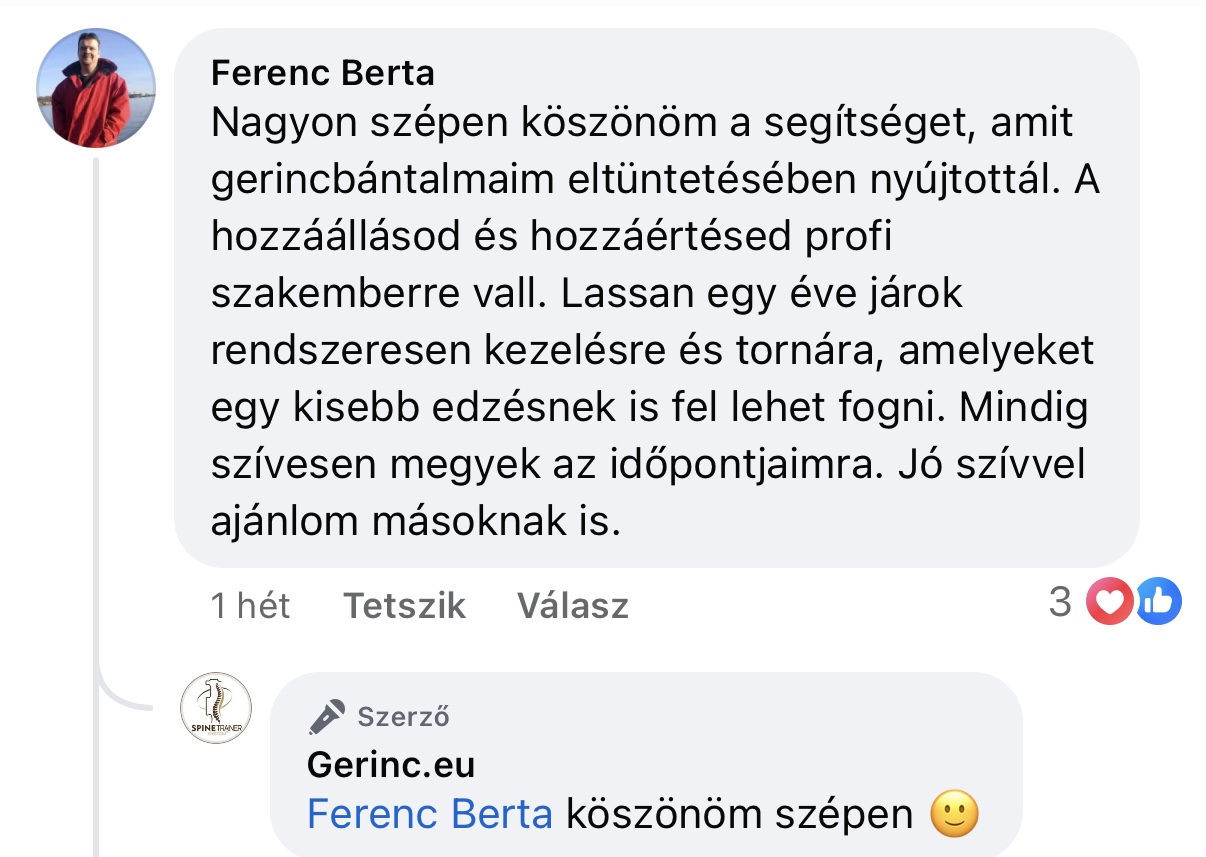Image resolution: width=1206 pixels, height=857 pixels.
Task: Select the 'Nagyon szépen köszönöm' comment text
Action: pyautogui.click(x=440, y=124)
